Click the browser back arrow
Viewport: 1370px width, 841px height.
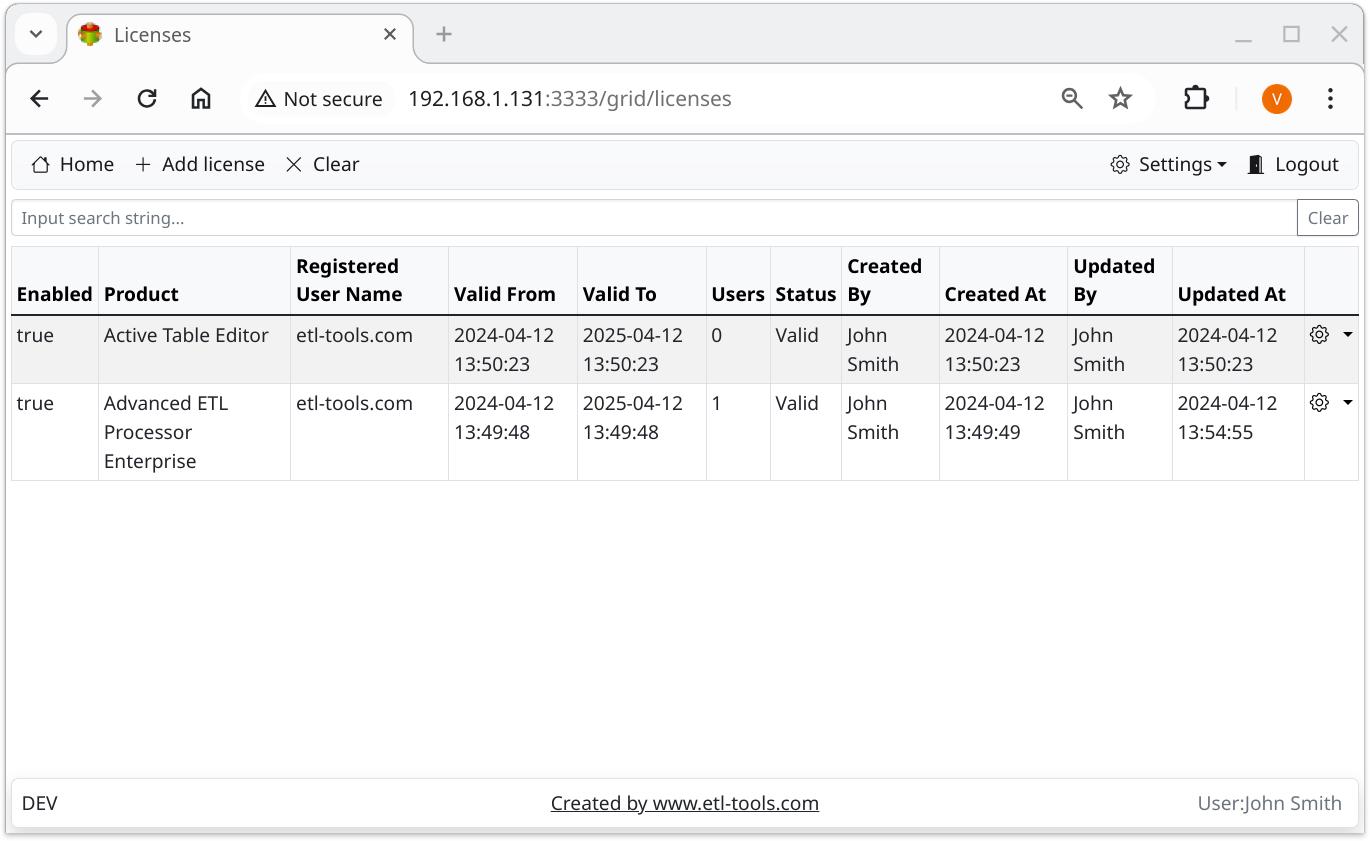(39, 98)
